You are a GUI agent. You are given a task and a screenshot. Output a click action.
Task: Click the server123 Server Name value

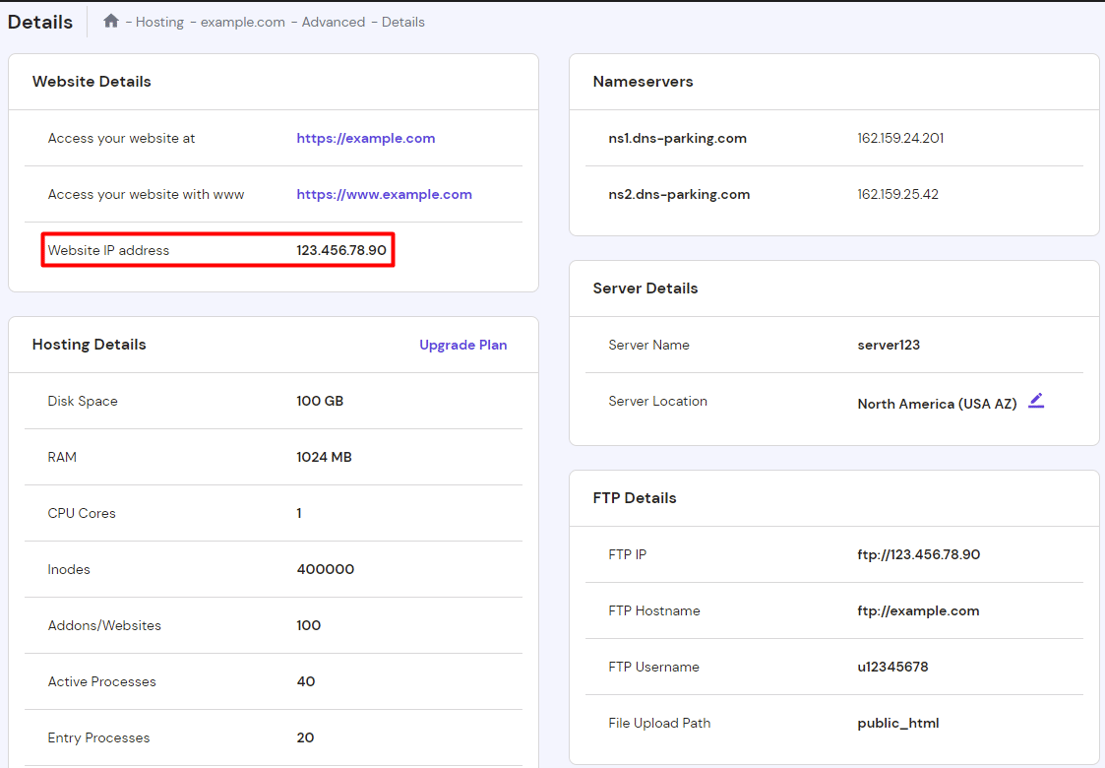coord(888,344)
